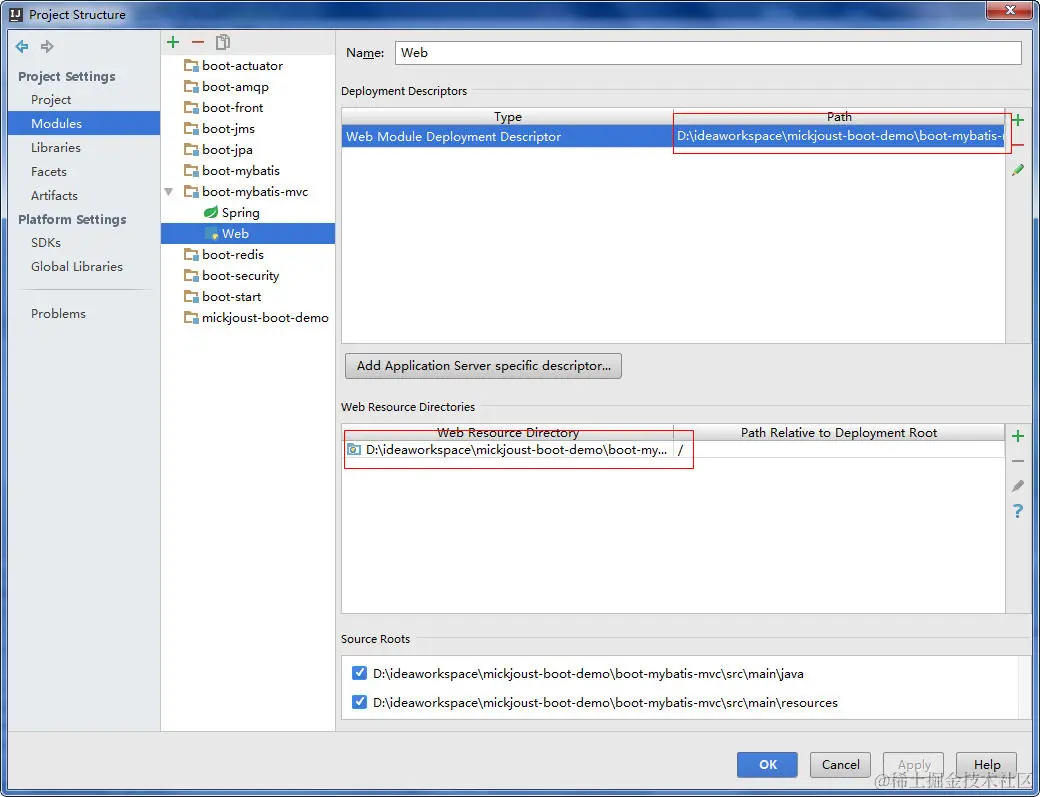Click the boot-actuator module folder icon
1040x797 pixels.
(x=191, y=66)
